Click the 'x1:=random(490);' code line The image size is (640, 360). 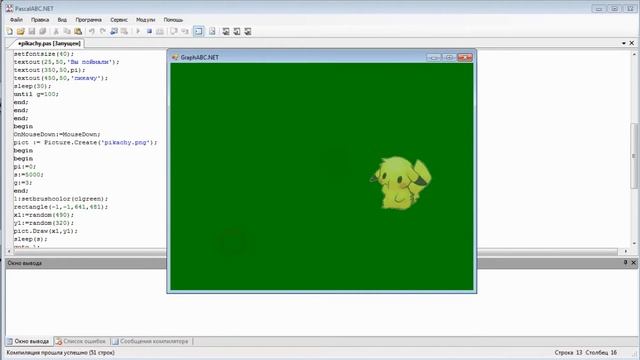coord(44,215)
